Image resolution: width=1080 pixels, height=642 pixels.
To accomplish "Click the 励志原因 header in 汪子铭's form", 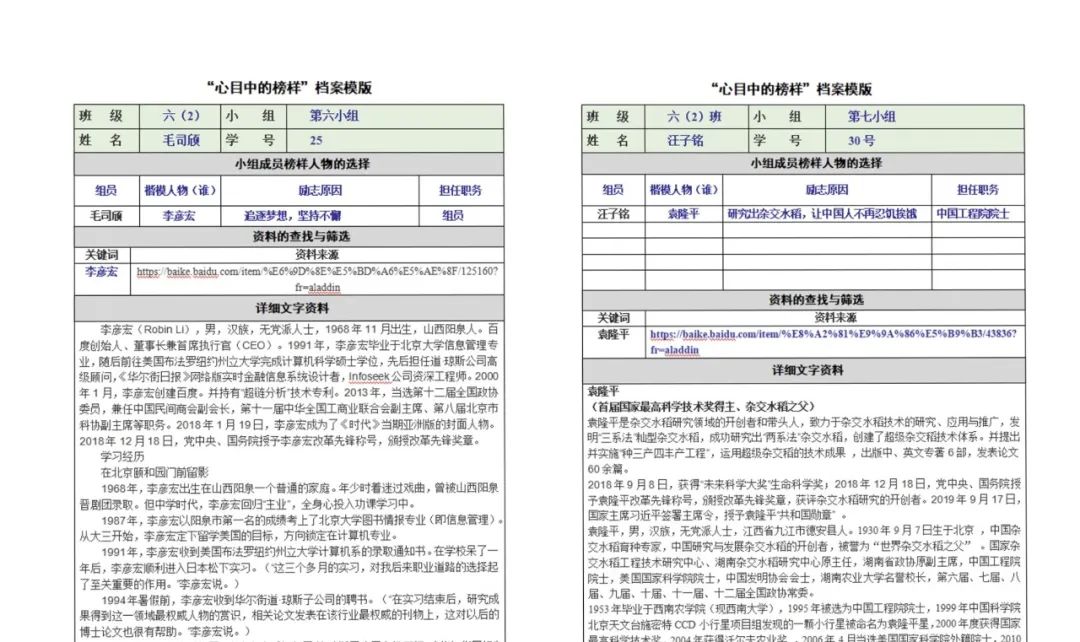I will tap(827, 189).
